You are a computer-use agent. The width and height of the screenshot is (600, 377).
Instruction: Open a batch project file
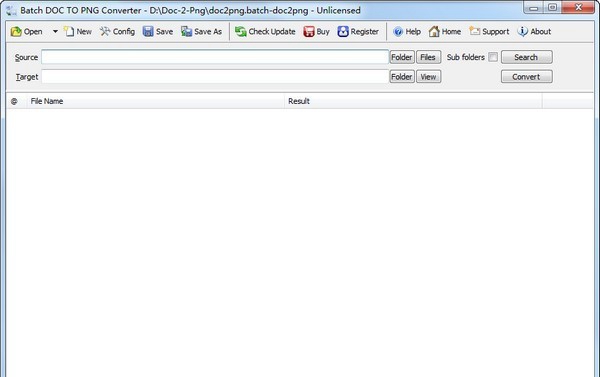coord(26,32)
